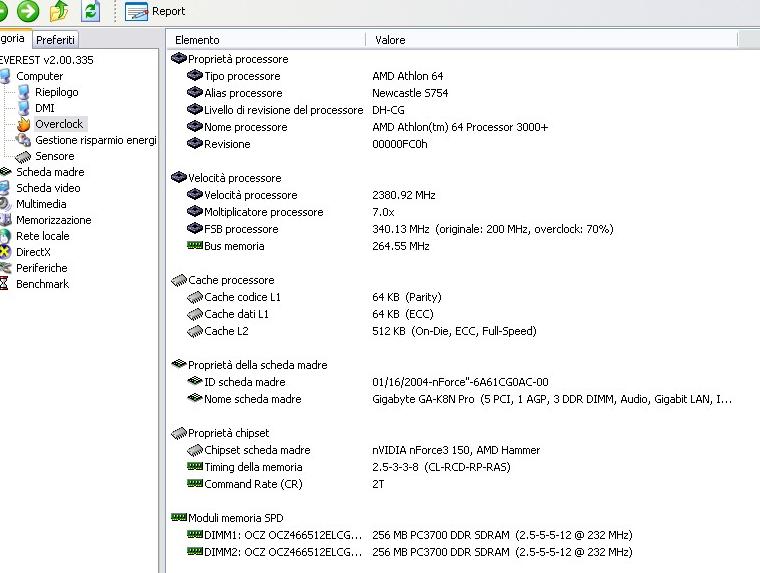The image size is (760, 573).
Task: Click the Tipo processore row icon
Action: tap(195, 75)
